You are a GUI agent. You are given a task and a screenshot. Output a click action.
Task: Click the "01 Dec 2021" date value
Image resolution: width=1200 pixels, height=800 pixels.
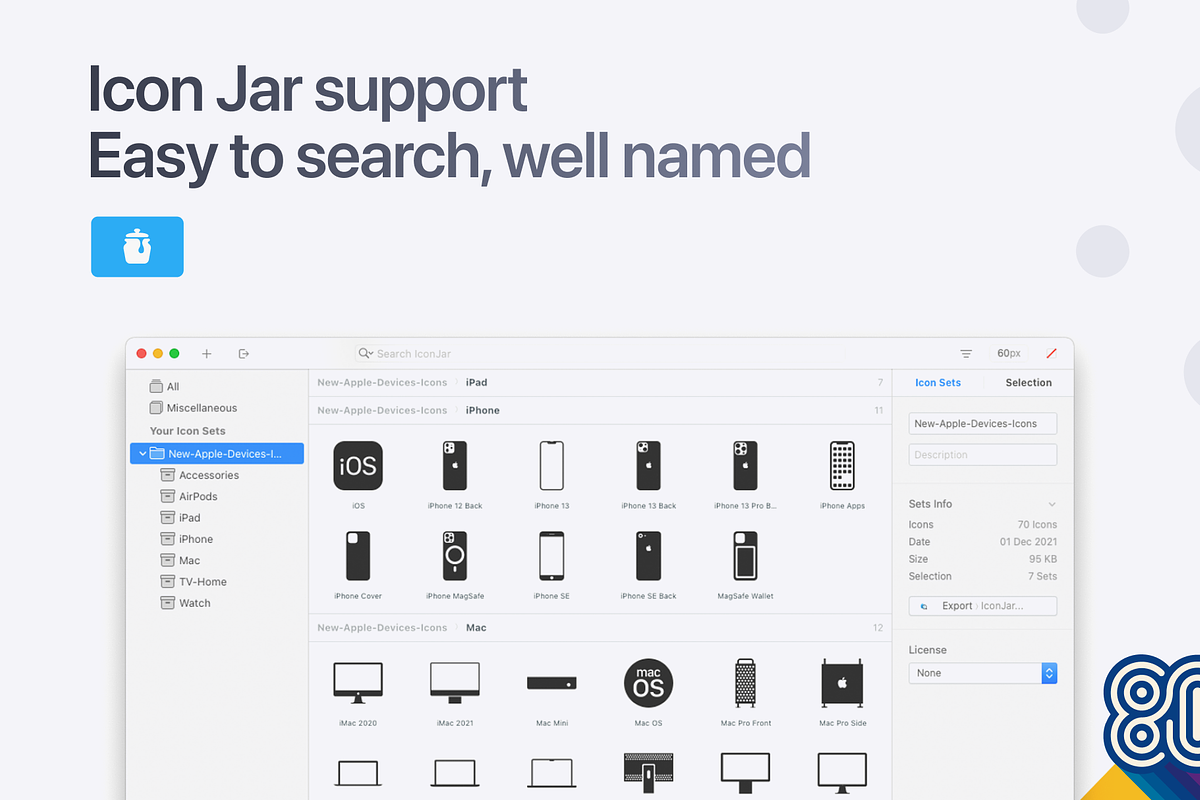pos(1029,542)
